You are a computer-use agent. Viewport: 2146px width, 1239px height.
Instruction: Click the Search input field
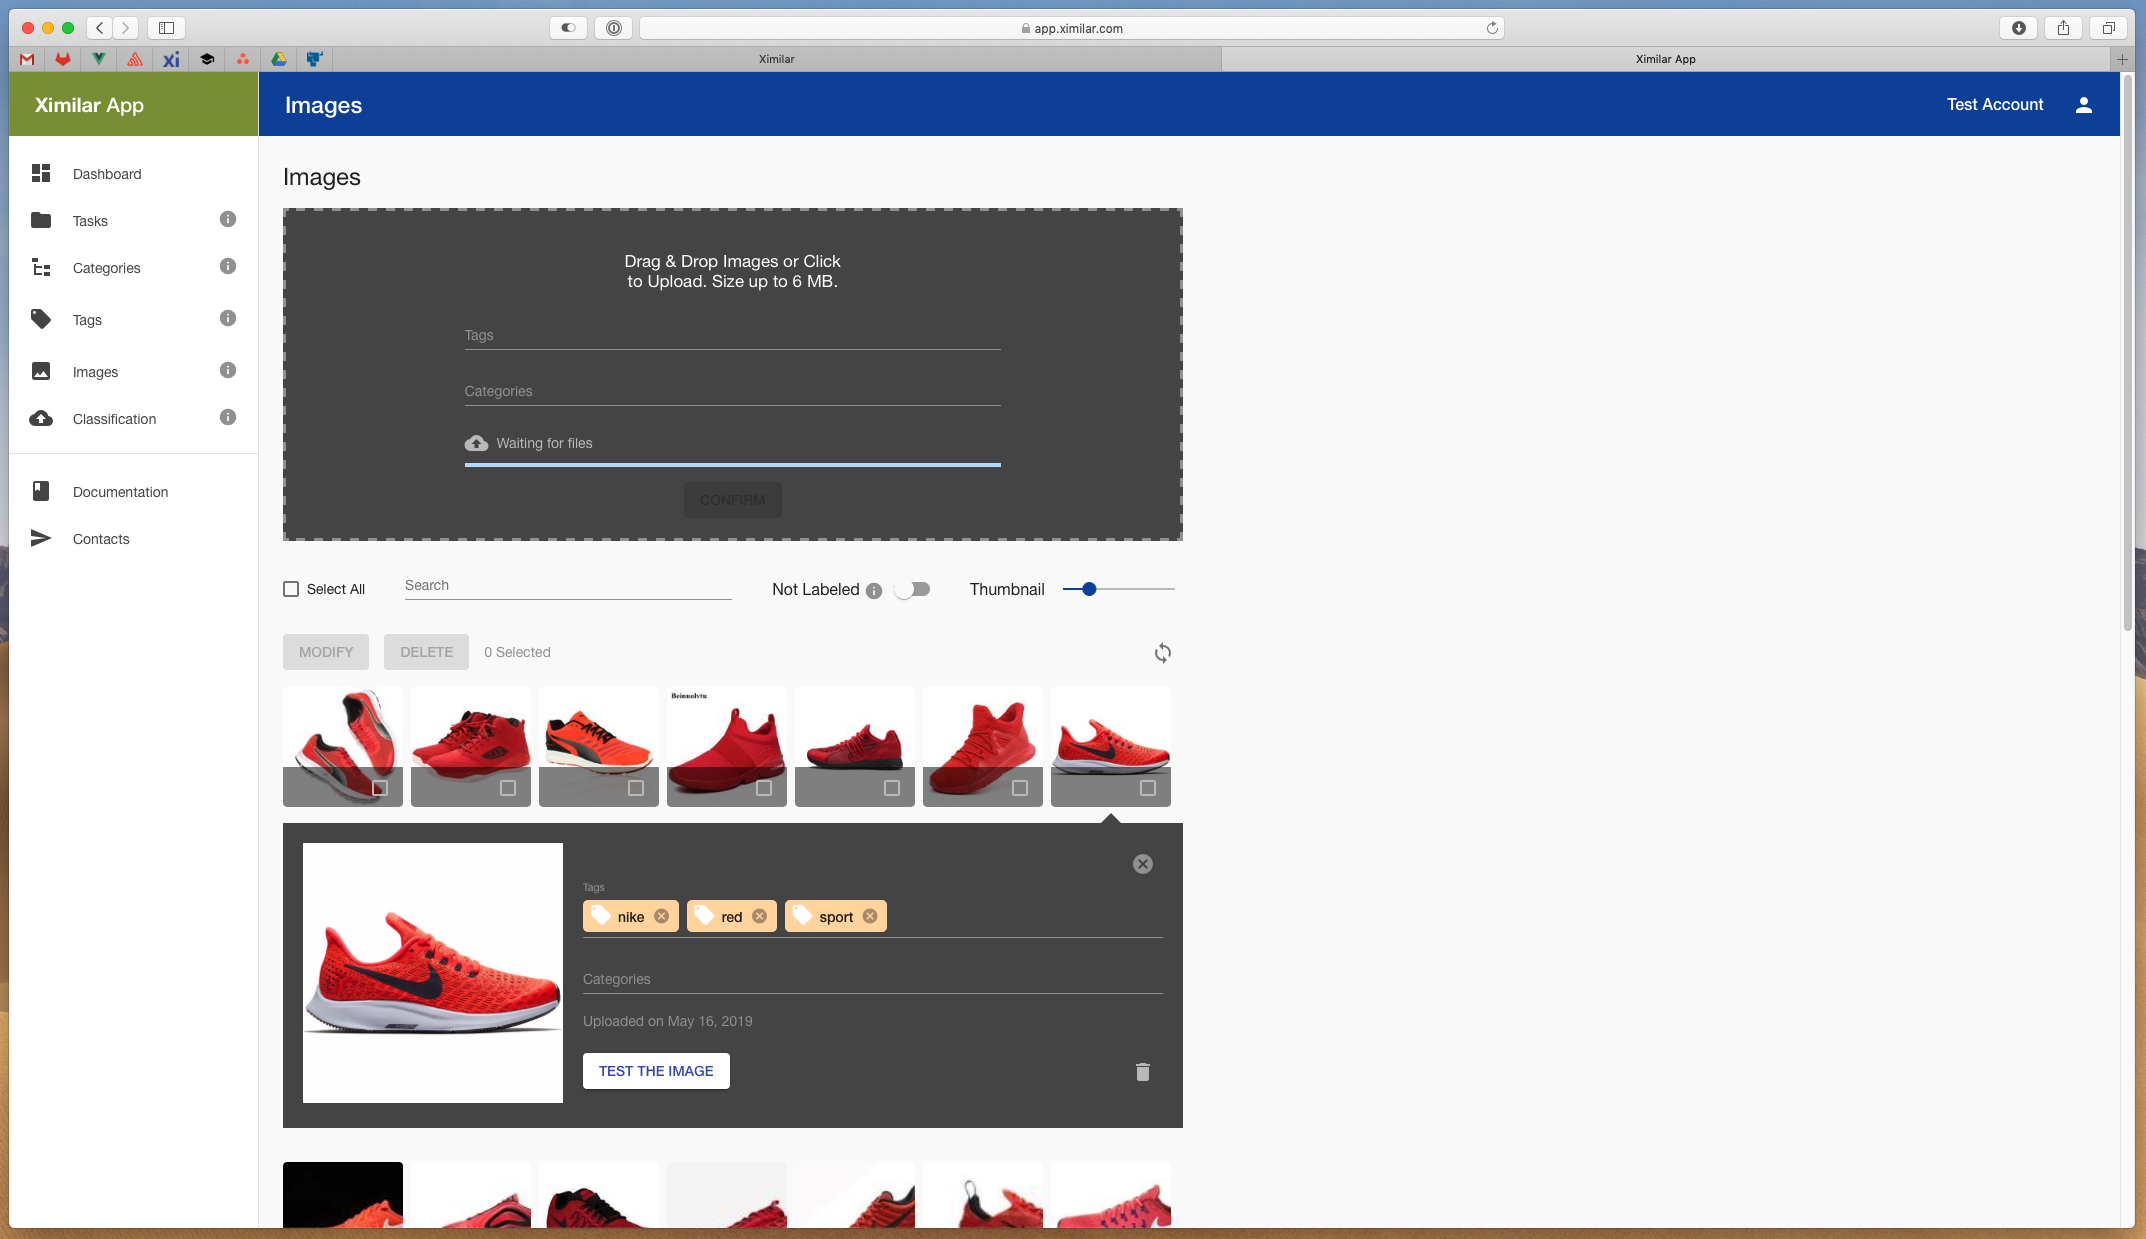[567, 586]
